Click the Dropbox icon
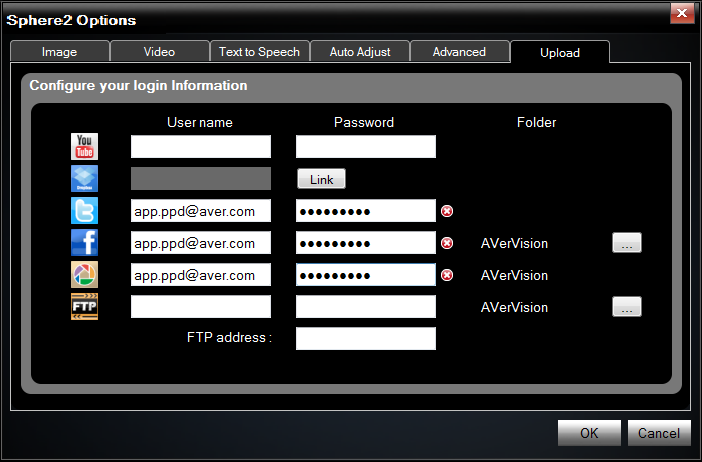Viewport: 702px width, 462px height. point(84,179)
